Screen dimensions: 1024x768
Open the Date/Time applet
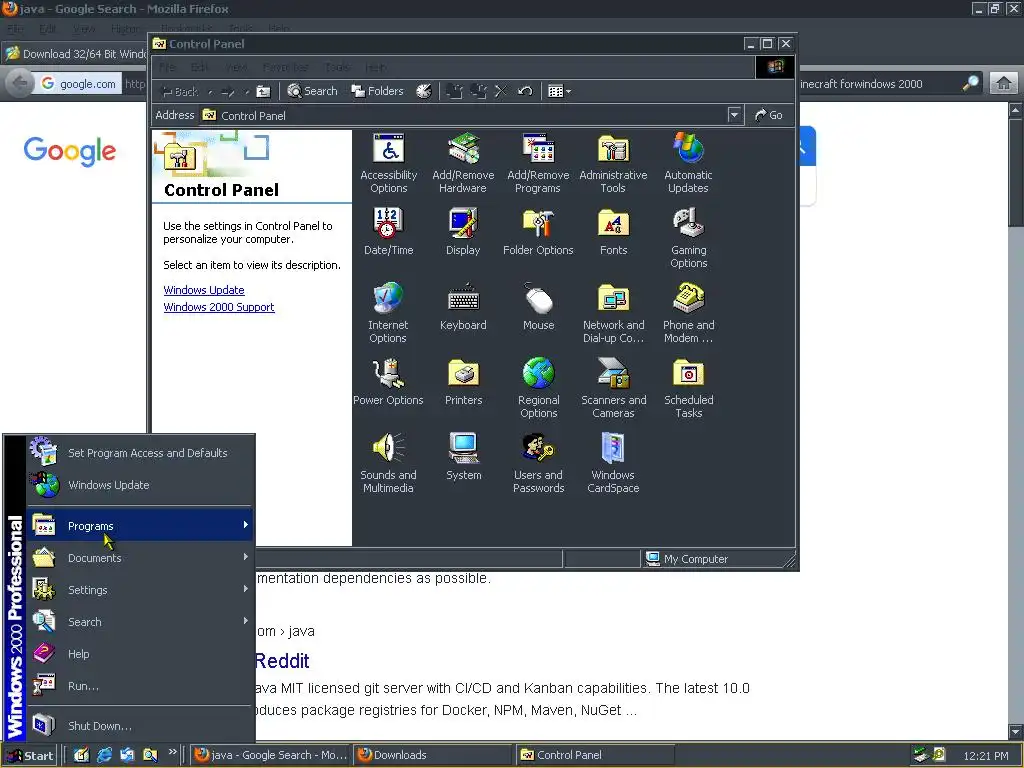click(389, 232)
